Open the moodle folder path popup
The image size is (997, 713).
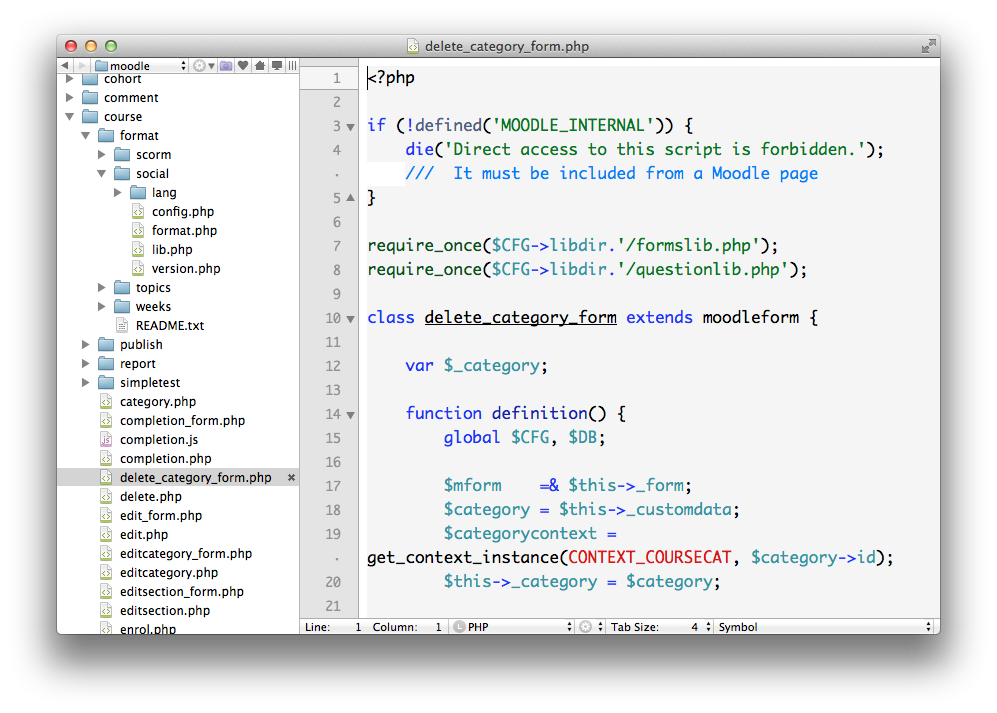click(x=141, y=66)
